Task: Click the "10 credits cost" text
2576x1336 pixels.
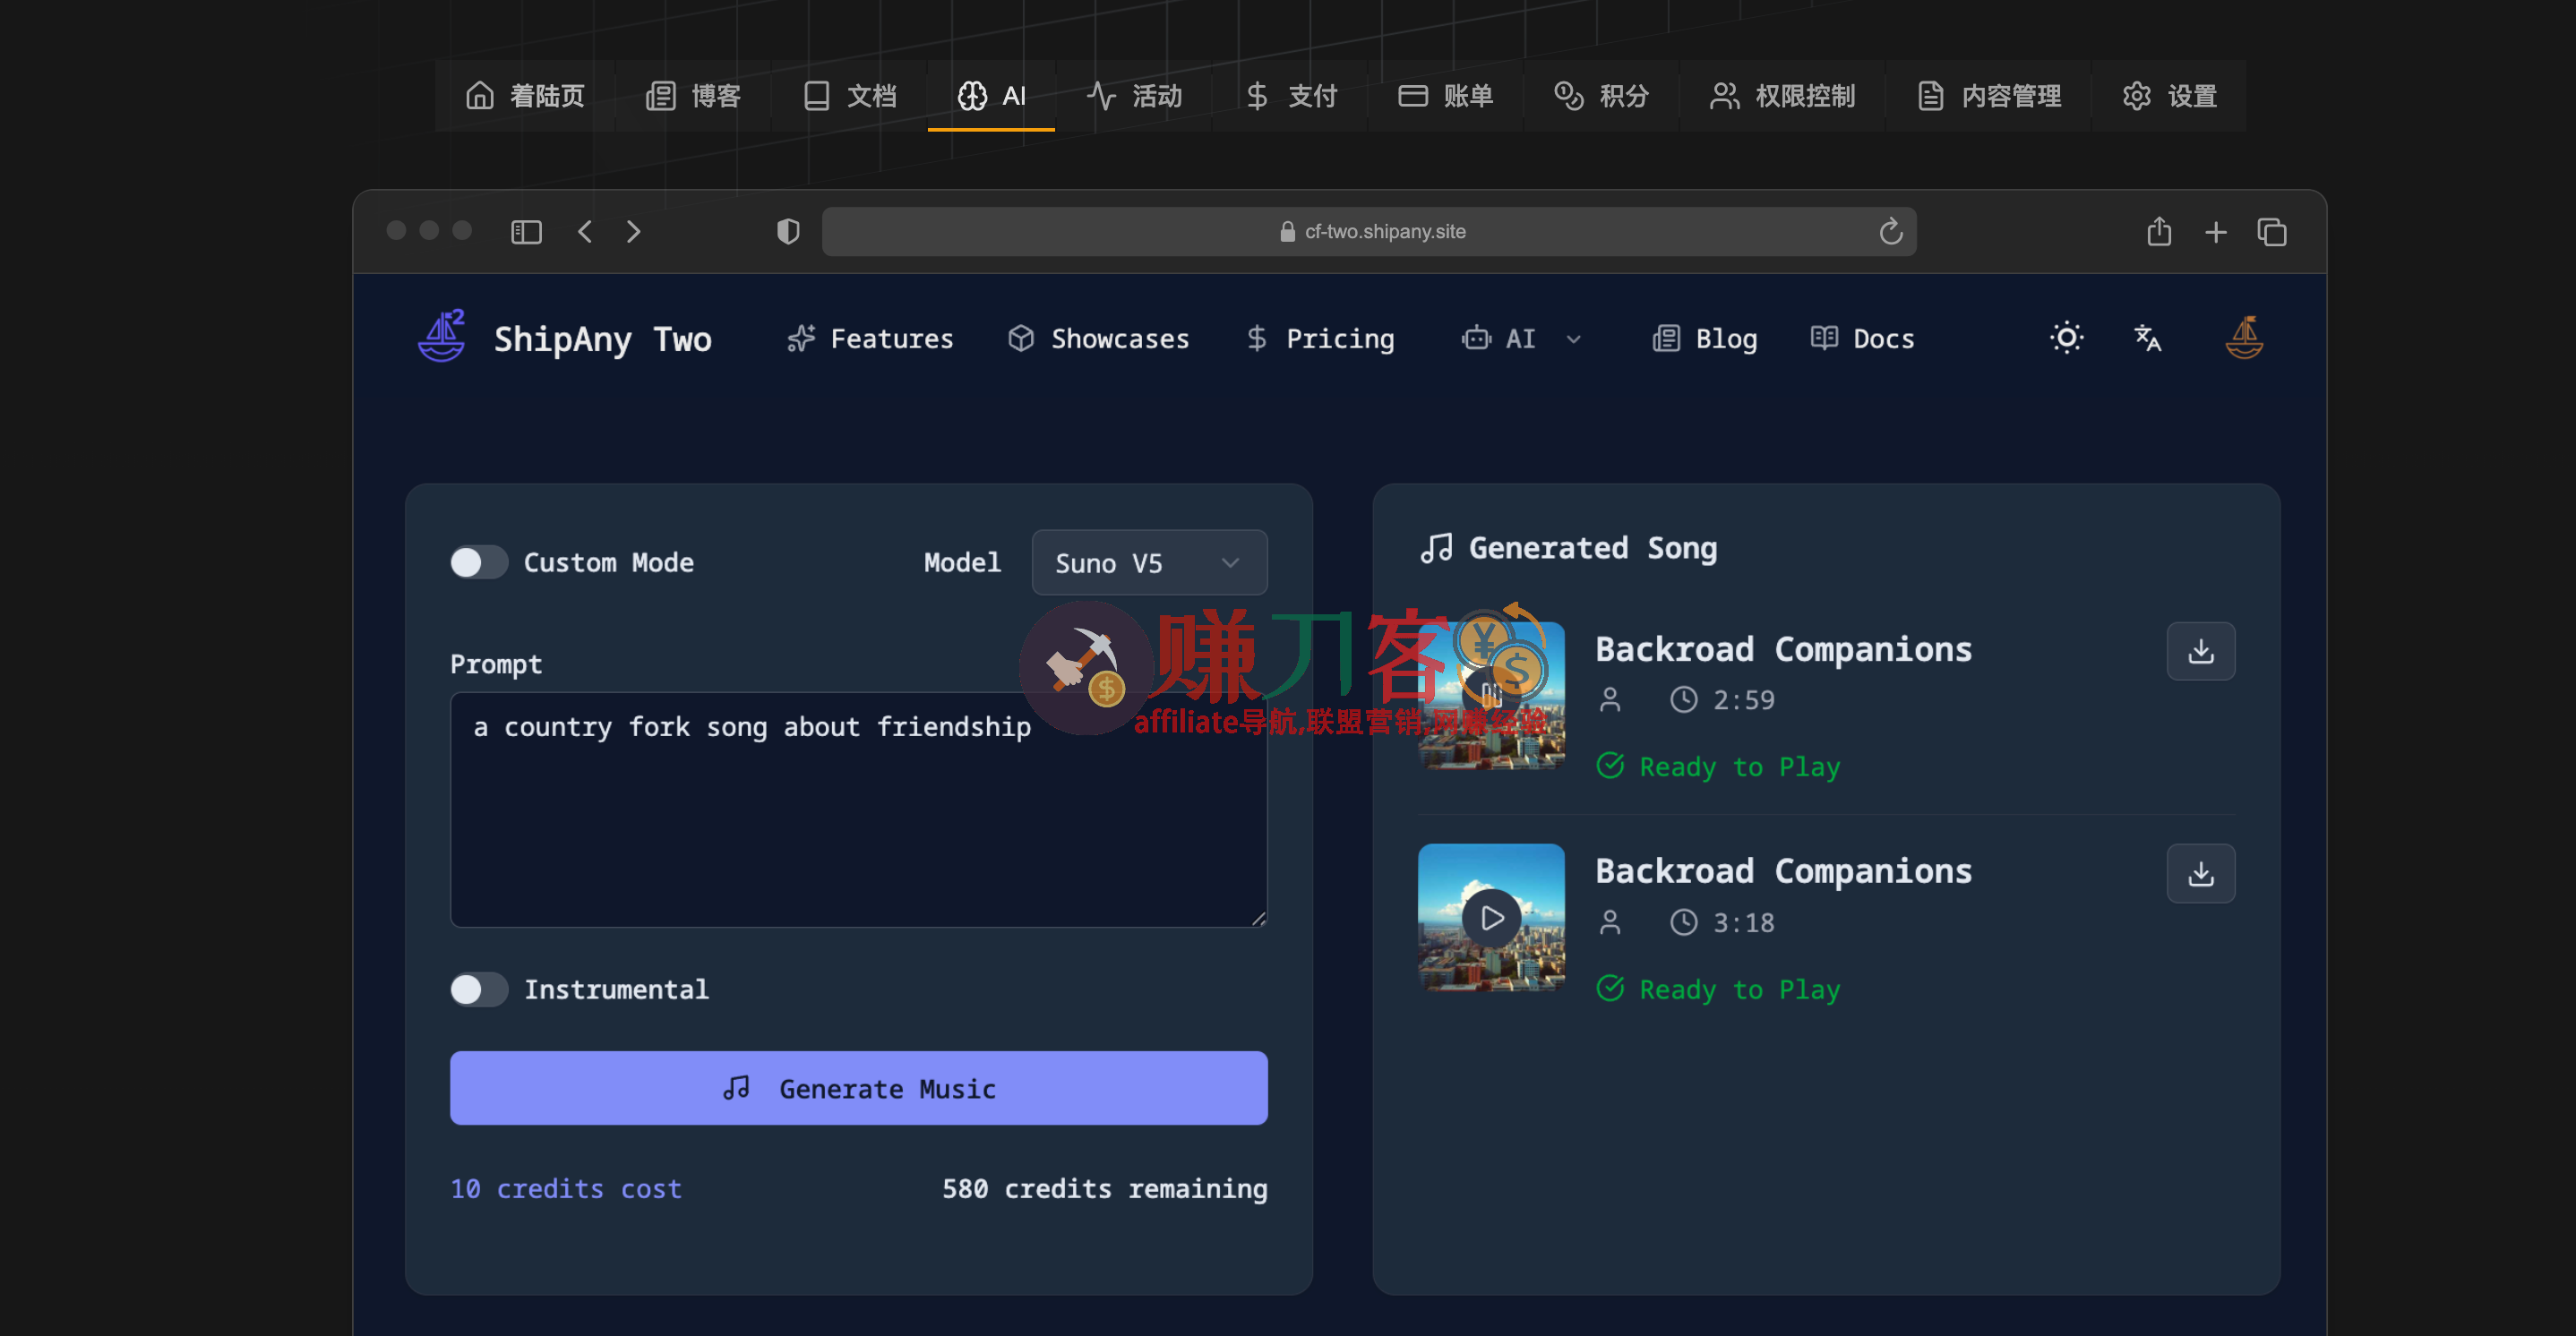Action: click(x=566, y=1188)
